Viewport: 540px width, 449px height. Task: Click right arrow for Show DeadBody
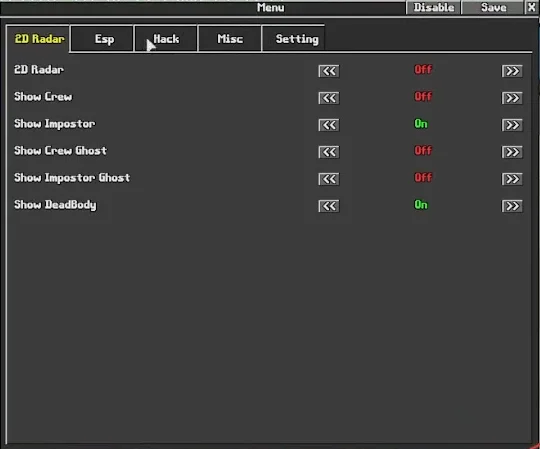[512, 206]
